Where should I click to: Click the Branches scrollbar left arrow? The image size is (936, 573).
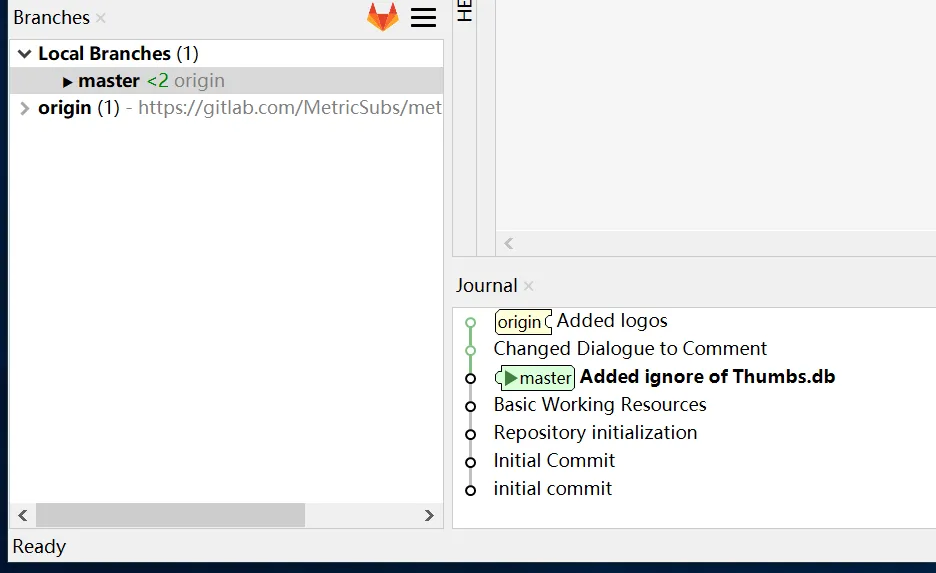pos(23,516)
